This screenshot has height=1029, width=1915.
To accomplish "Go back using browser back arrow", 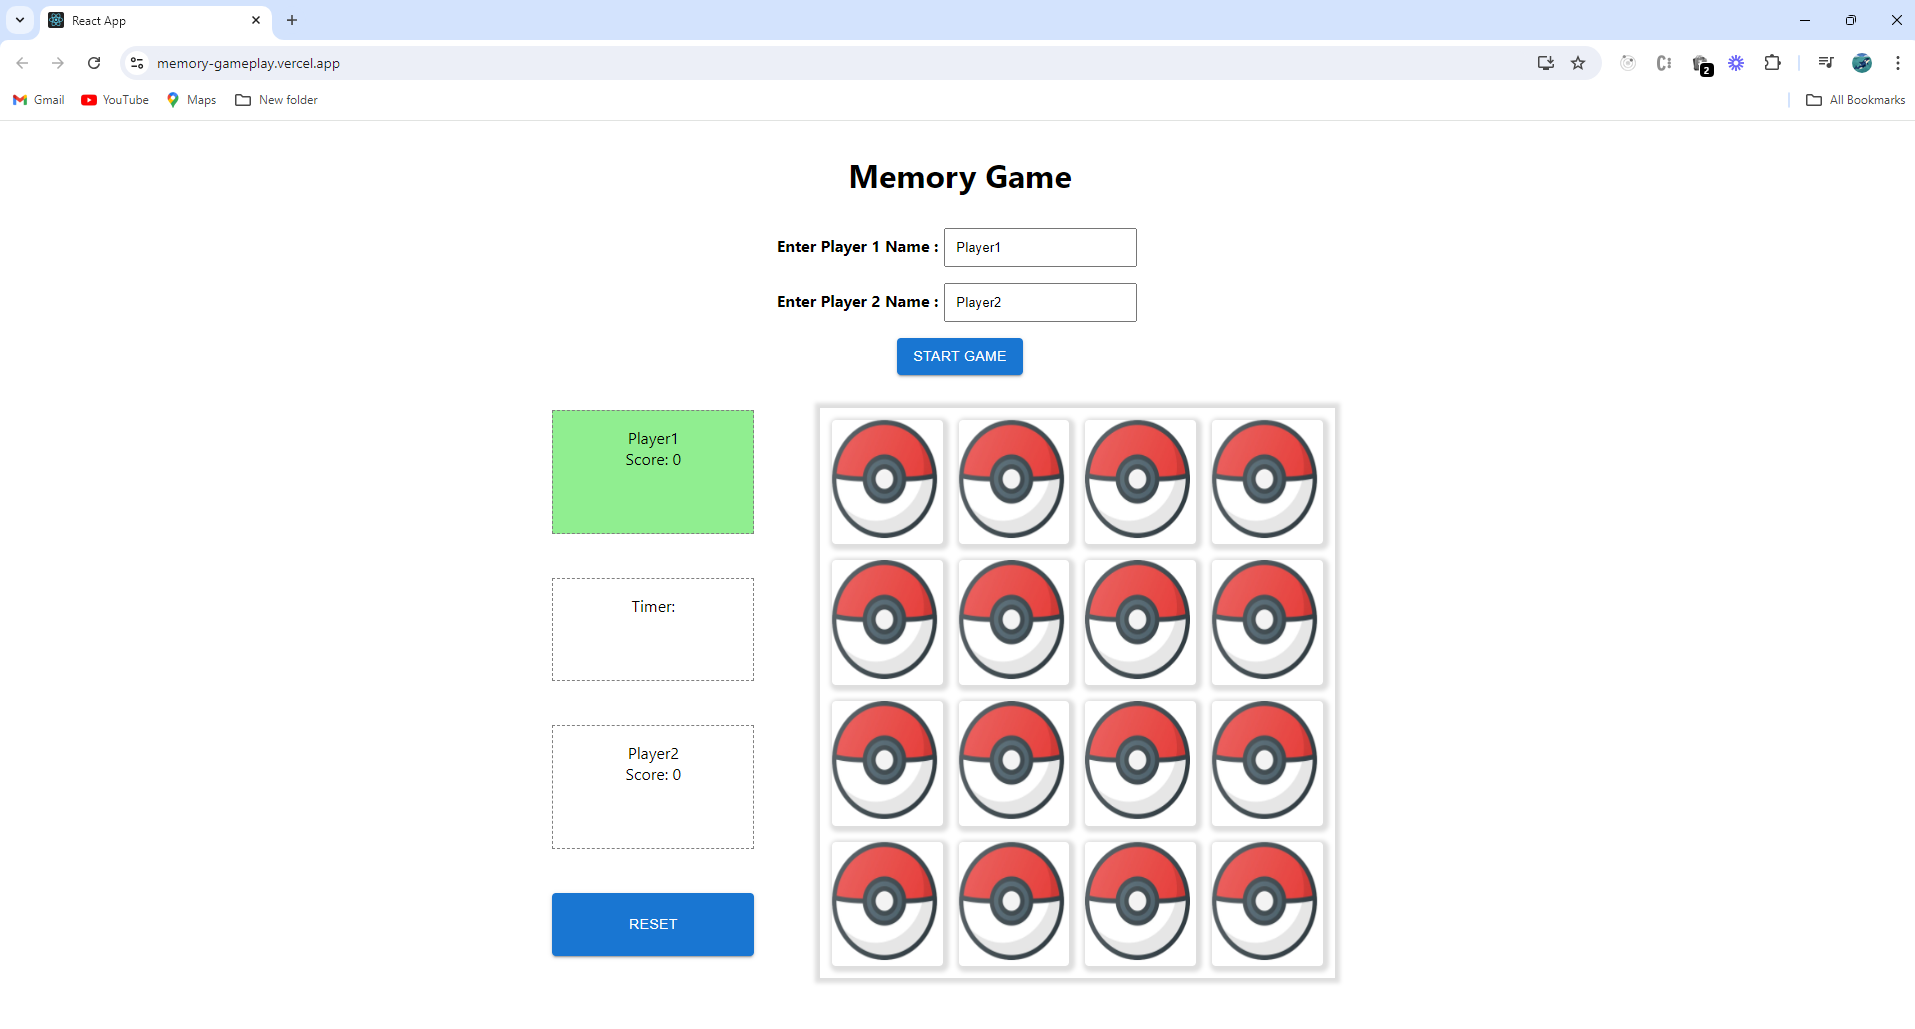I will pyautogui.click(x=22, y=63).
